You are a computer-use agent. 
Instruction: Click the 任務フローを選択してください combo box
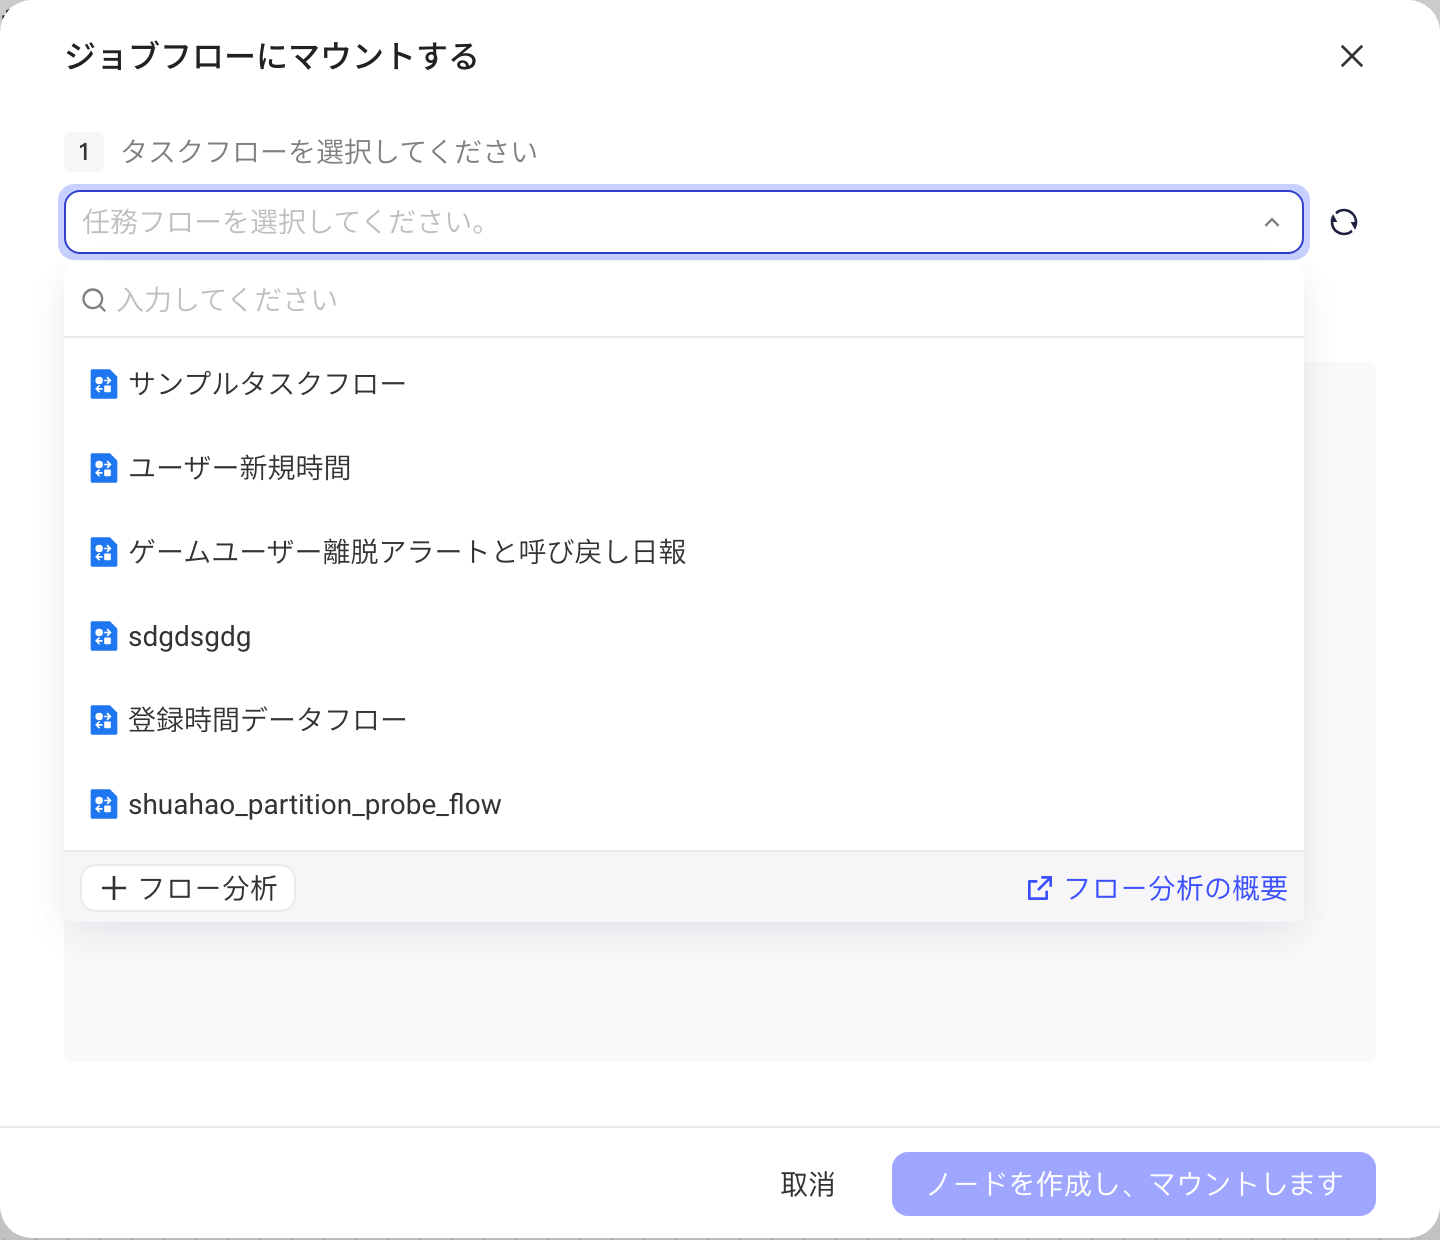[684, 222]
